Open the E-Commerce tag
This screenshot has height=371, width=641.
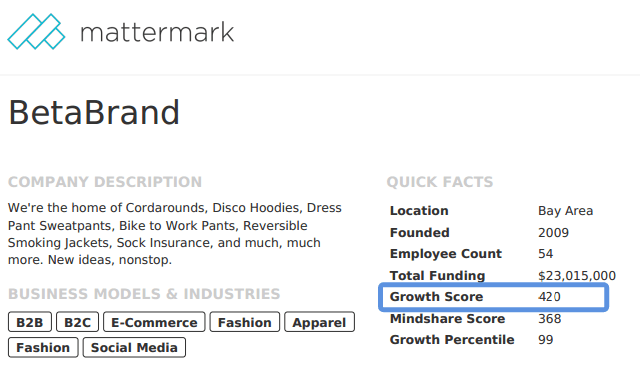click(x=154, y=322)
